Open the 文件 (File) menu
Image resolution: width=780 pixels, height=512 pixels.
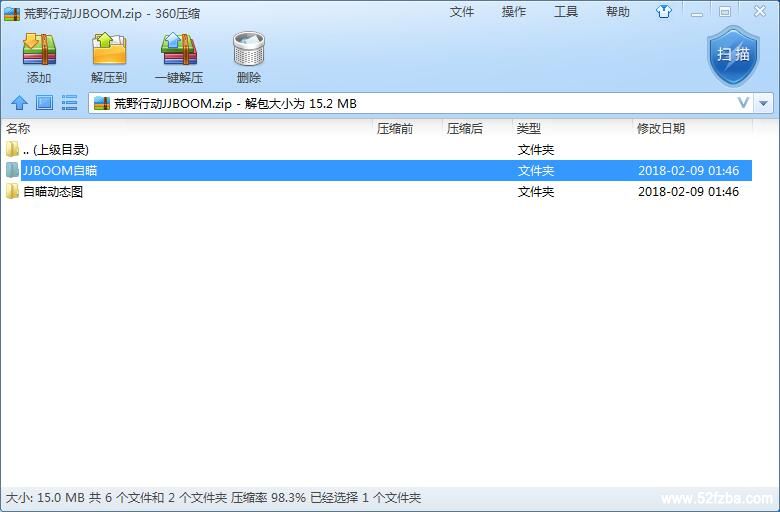click(462, 12)
